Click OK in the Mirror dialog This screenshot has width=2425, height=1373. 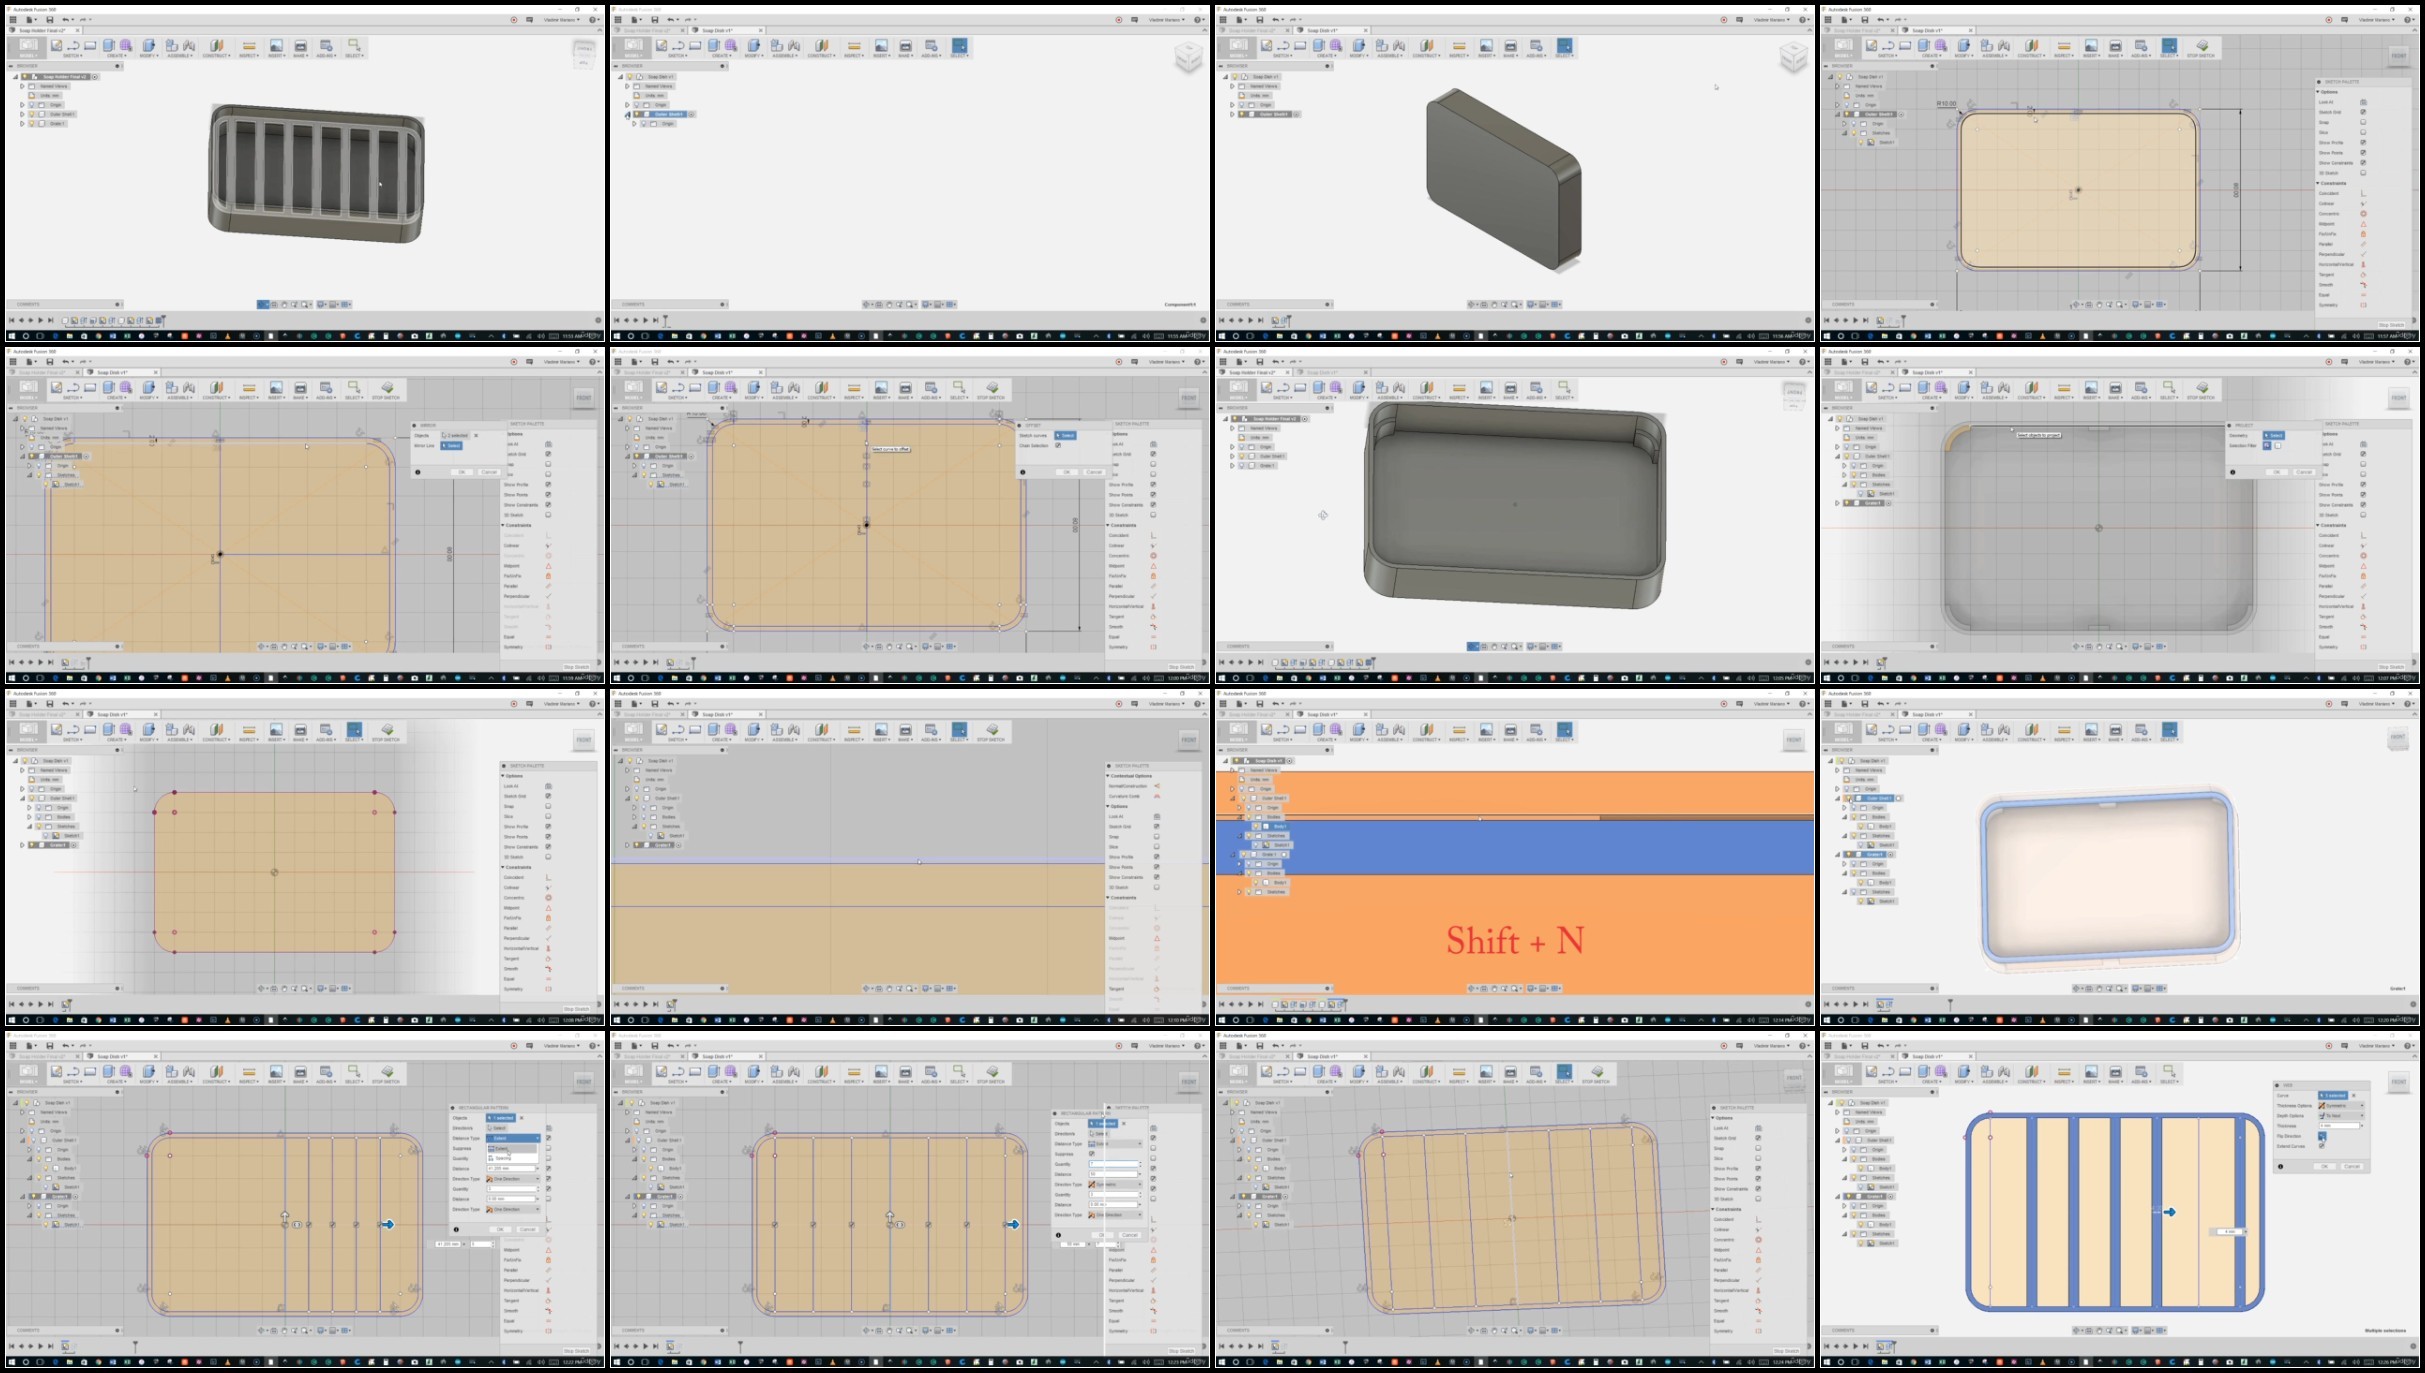pos(461,472)
